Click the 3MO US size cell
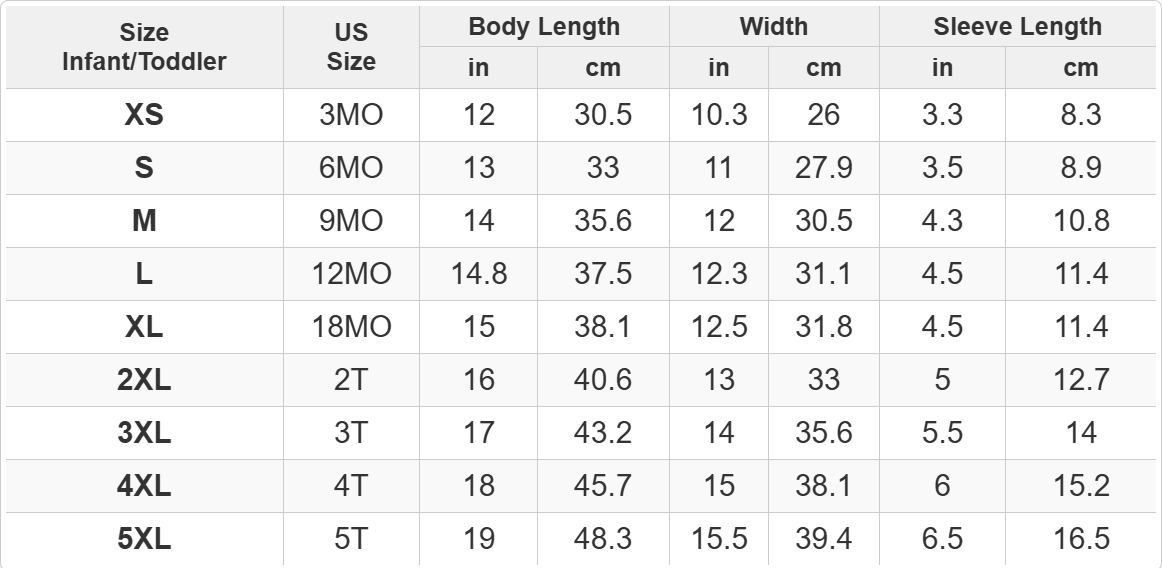 (x=351, y=115)
